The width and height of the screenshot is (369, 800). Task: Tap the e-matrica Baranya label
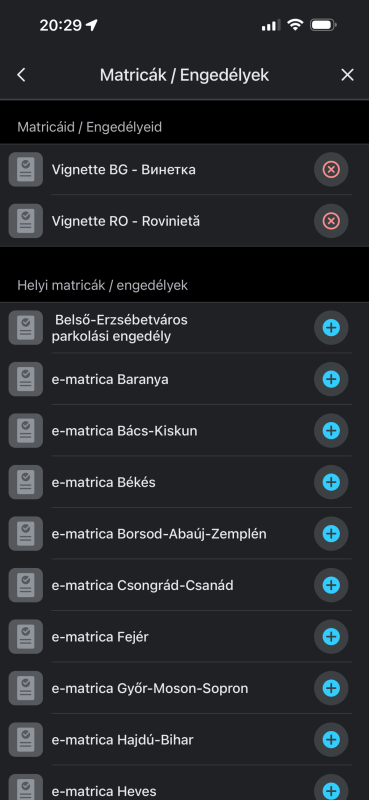pos(110,380)
